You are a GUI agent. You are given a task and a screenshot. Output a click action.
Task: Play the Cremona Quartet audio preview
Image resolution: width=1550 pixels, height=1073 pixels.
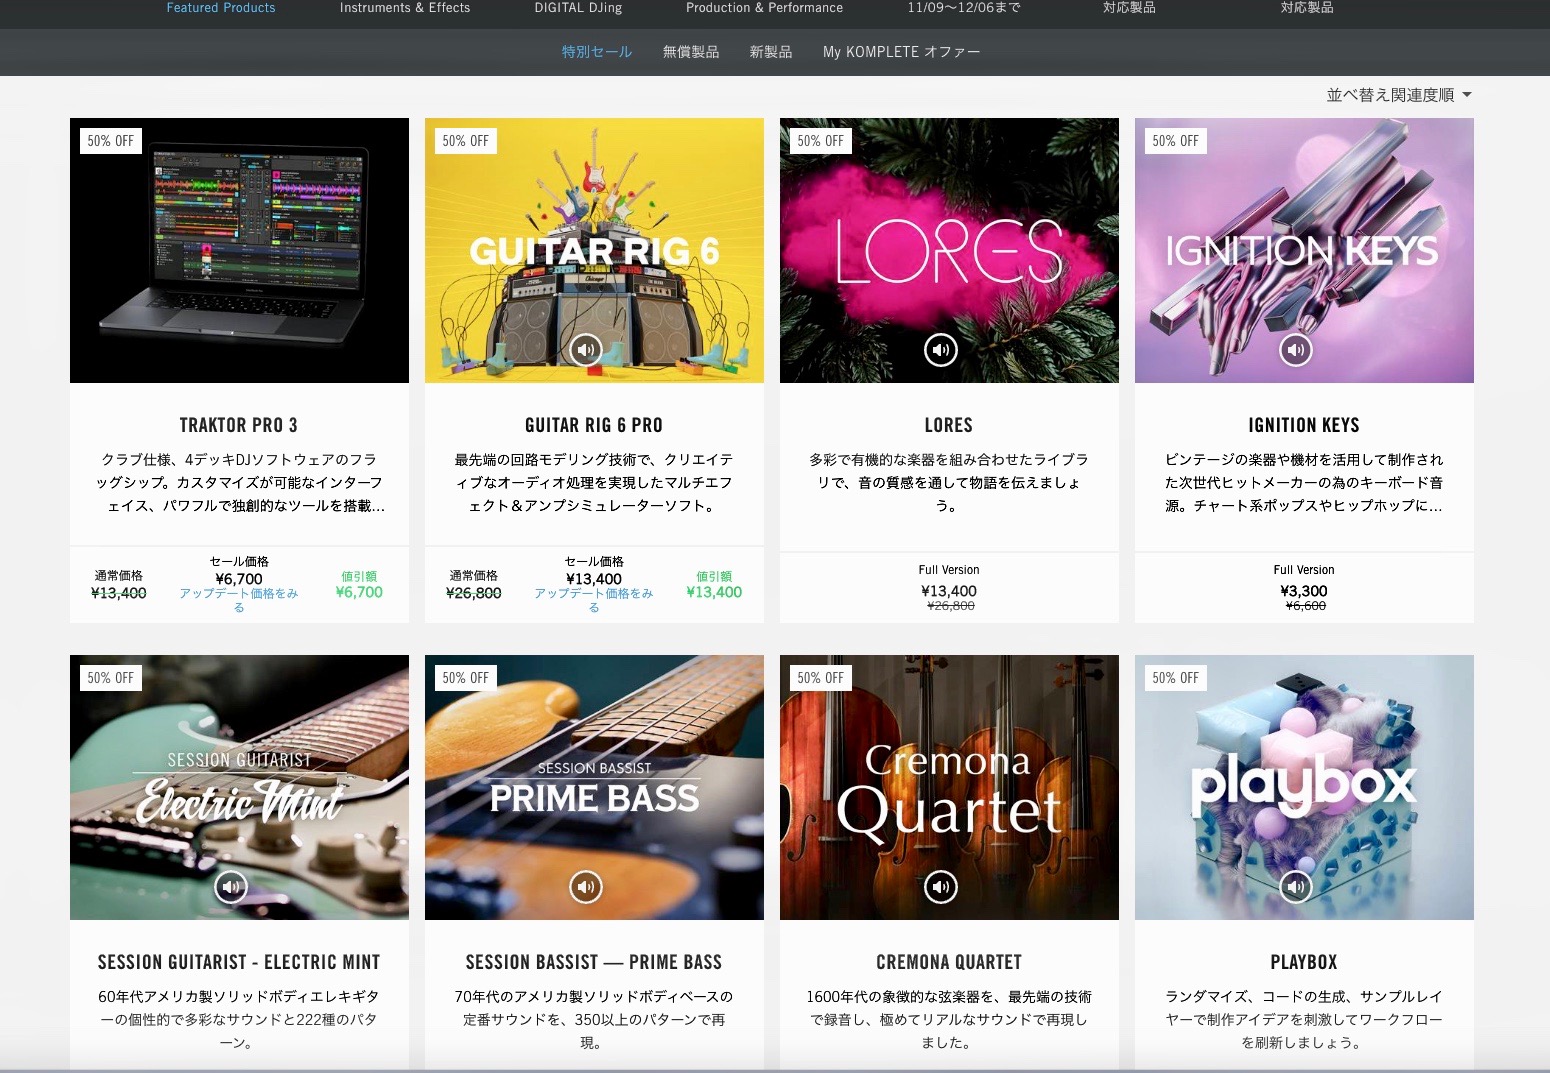(x=941, y=887)
